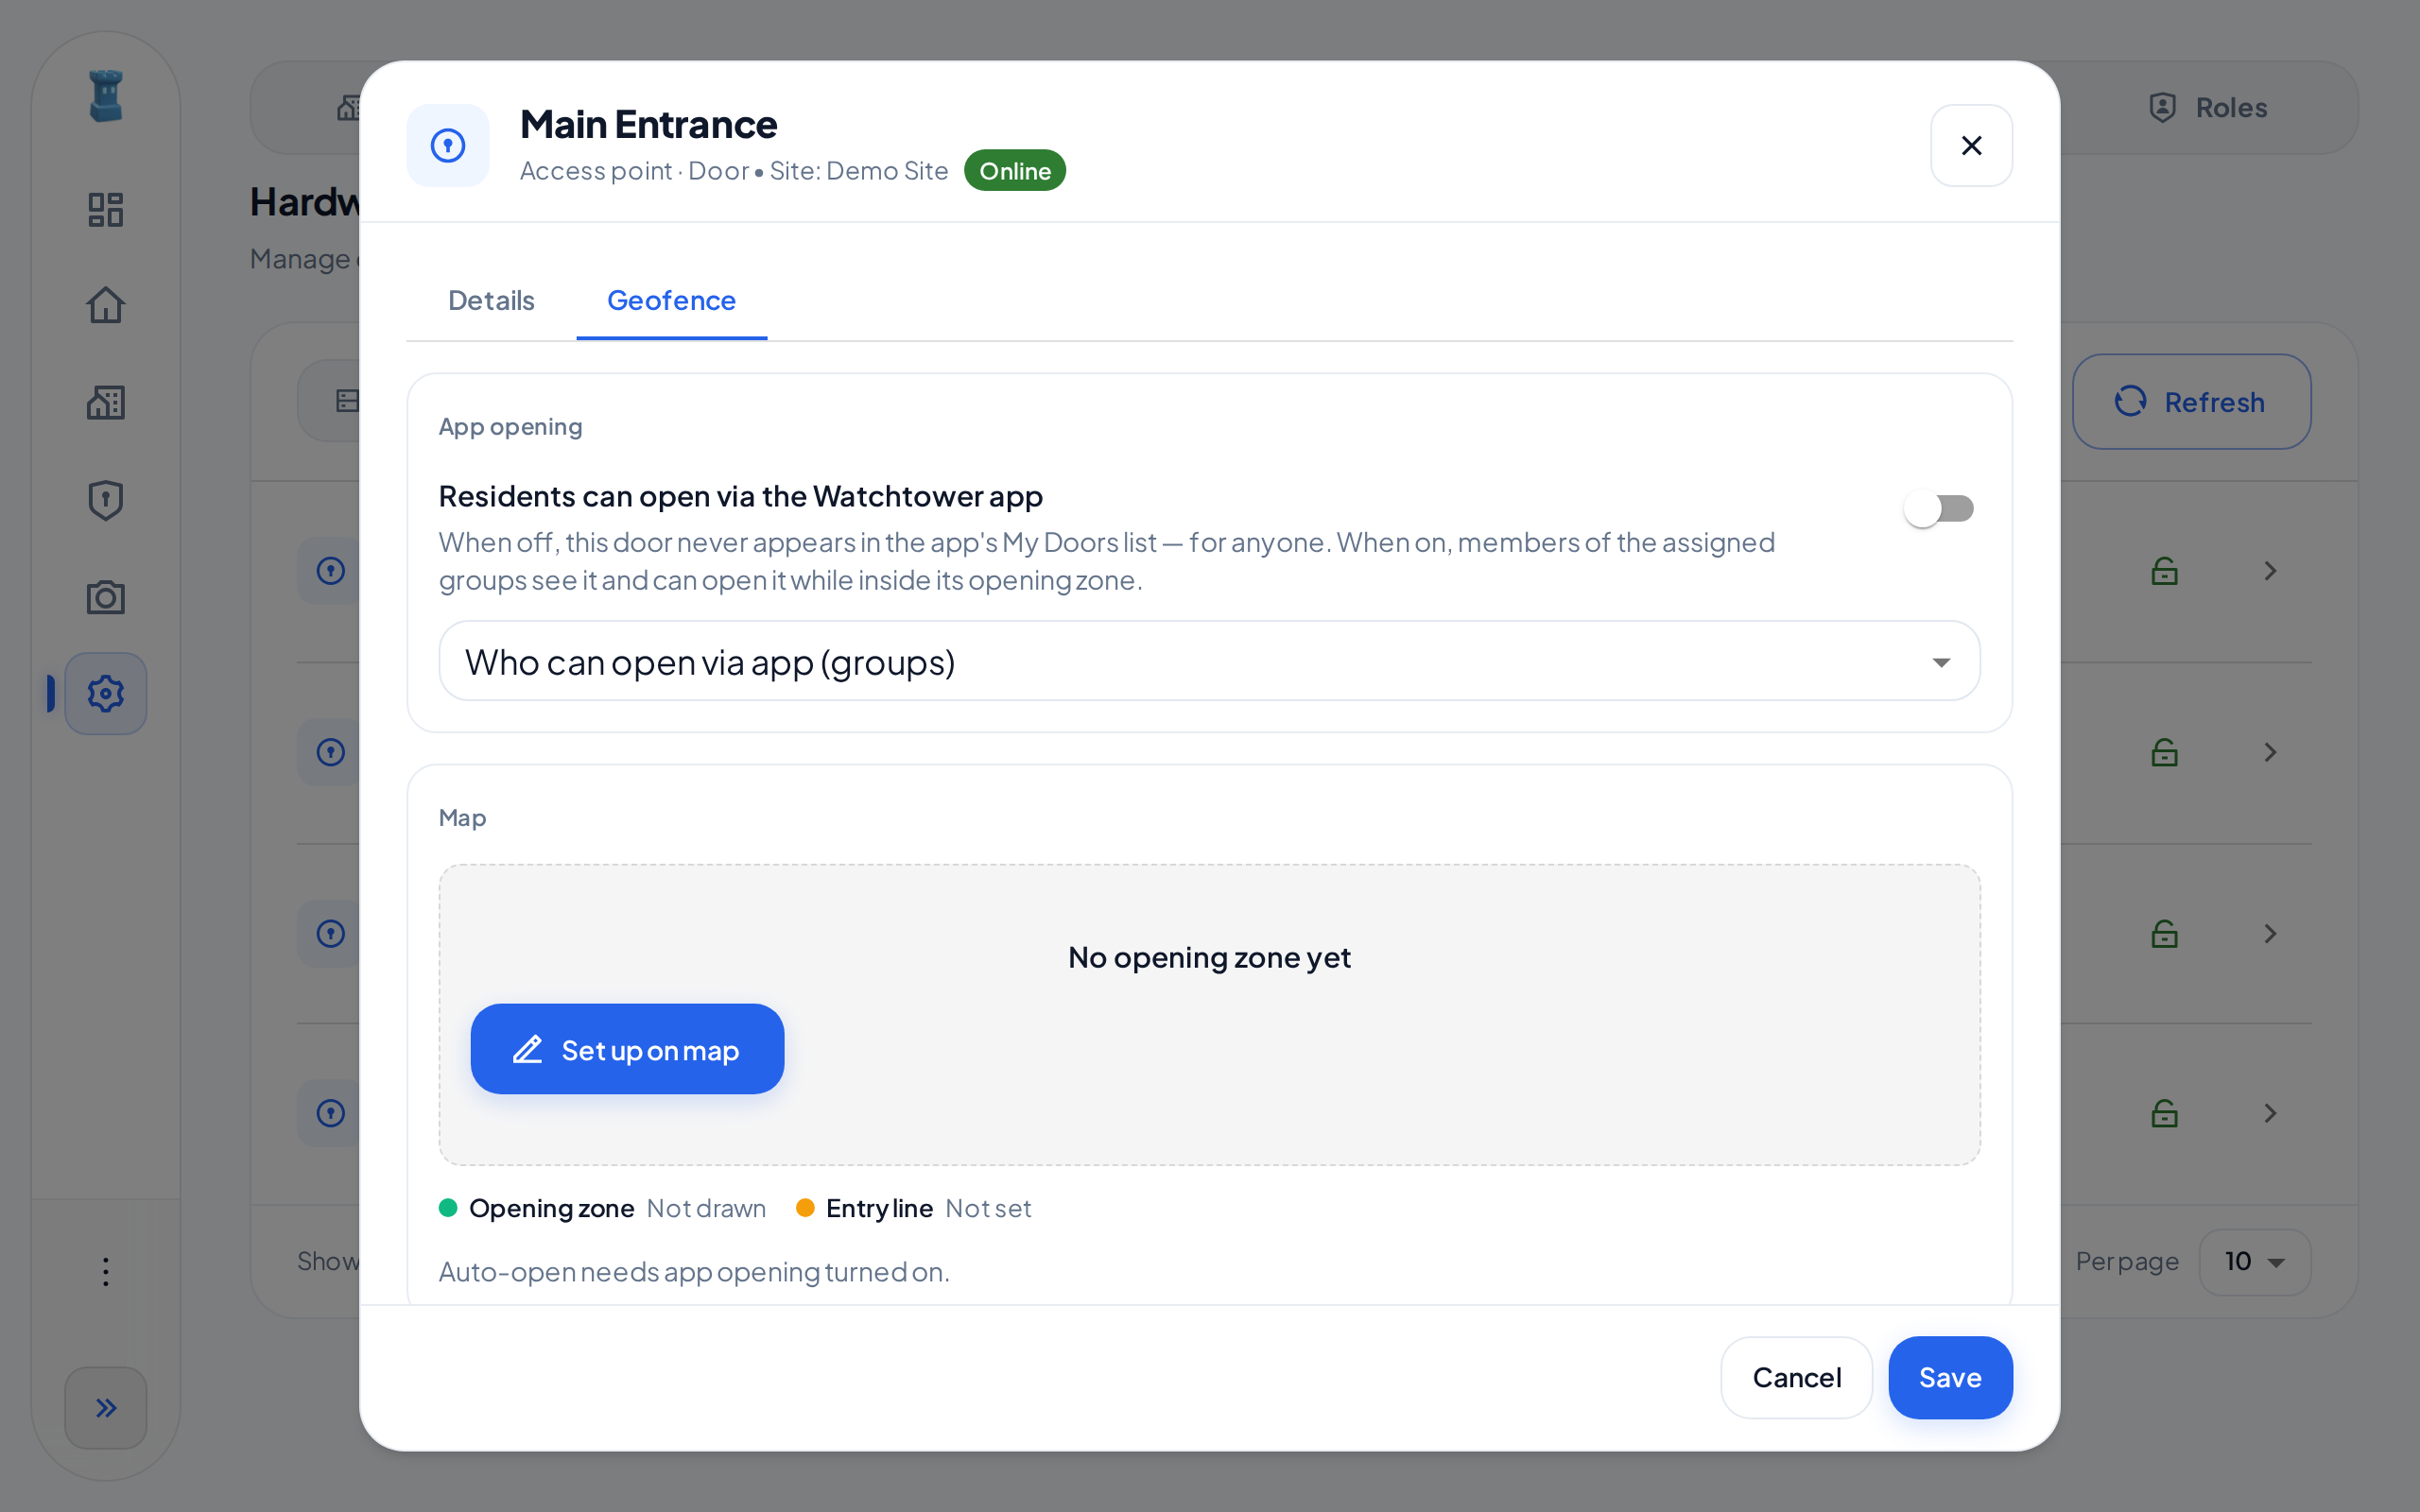The height and width of the screenshot is (1512, 2420).
Task: Click the unlock icon in the third hardware row
Action: (x=2165, y=933)
